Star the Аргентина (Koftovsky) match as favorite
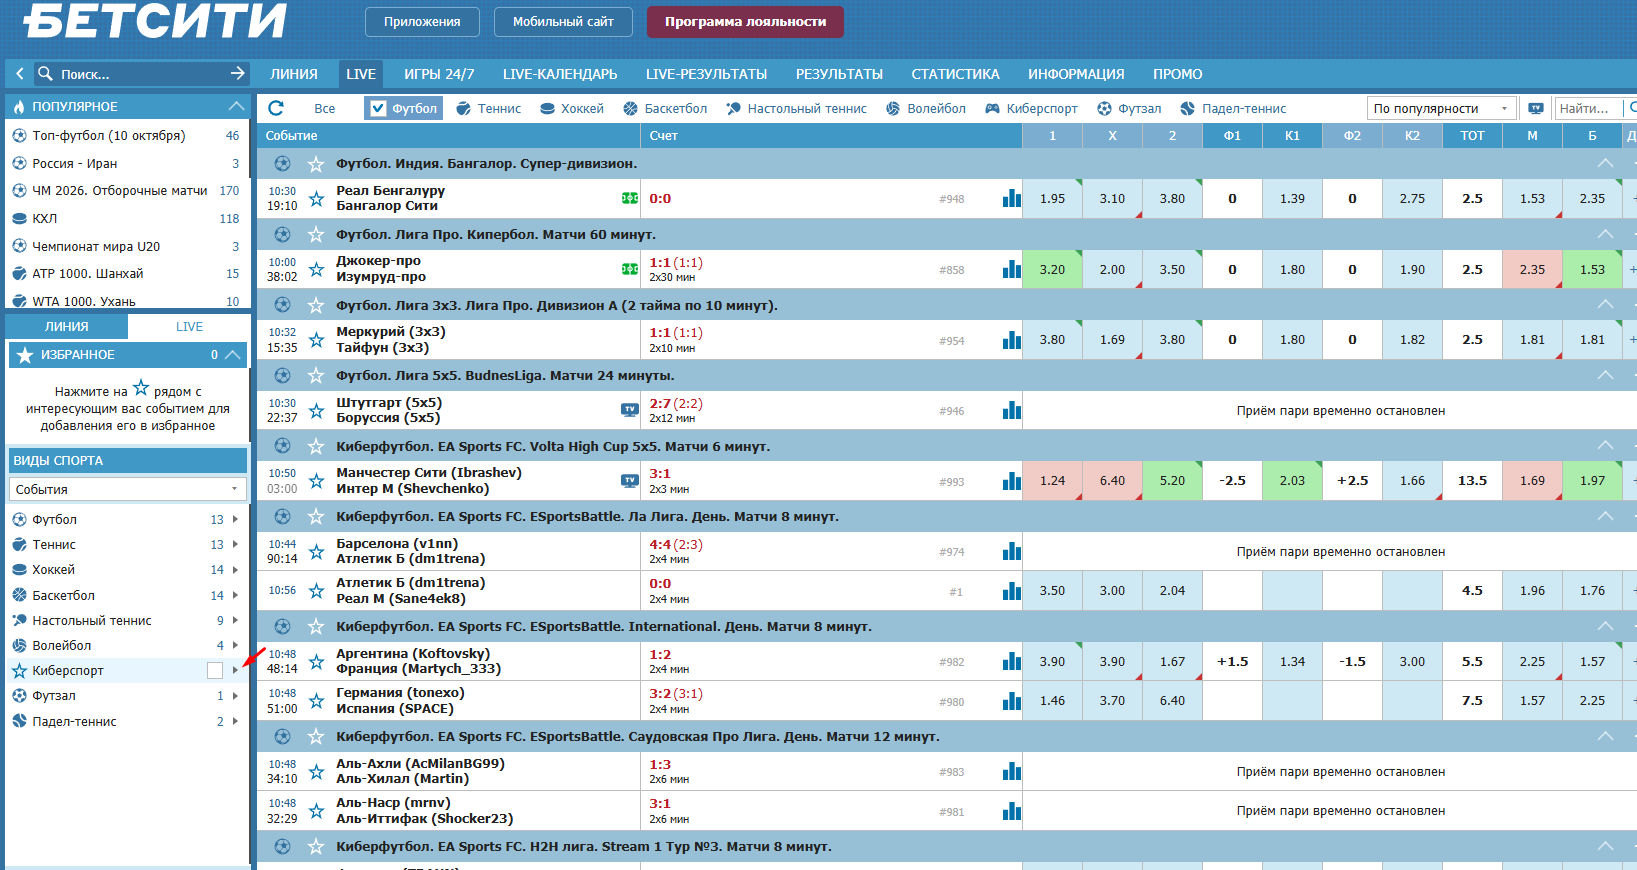 pos(316,662)
